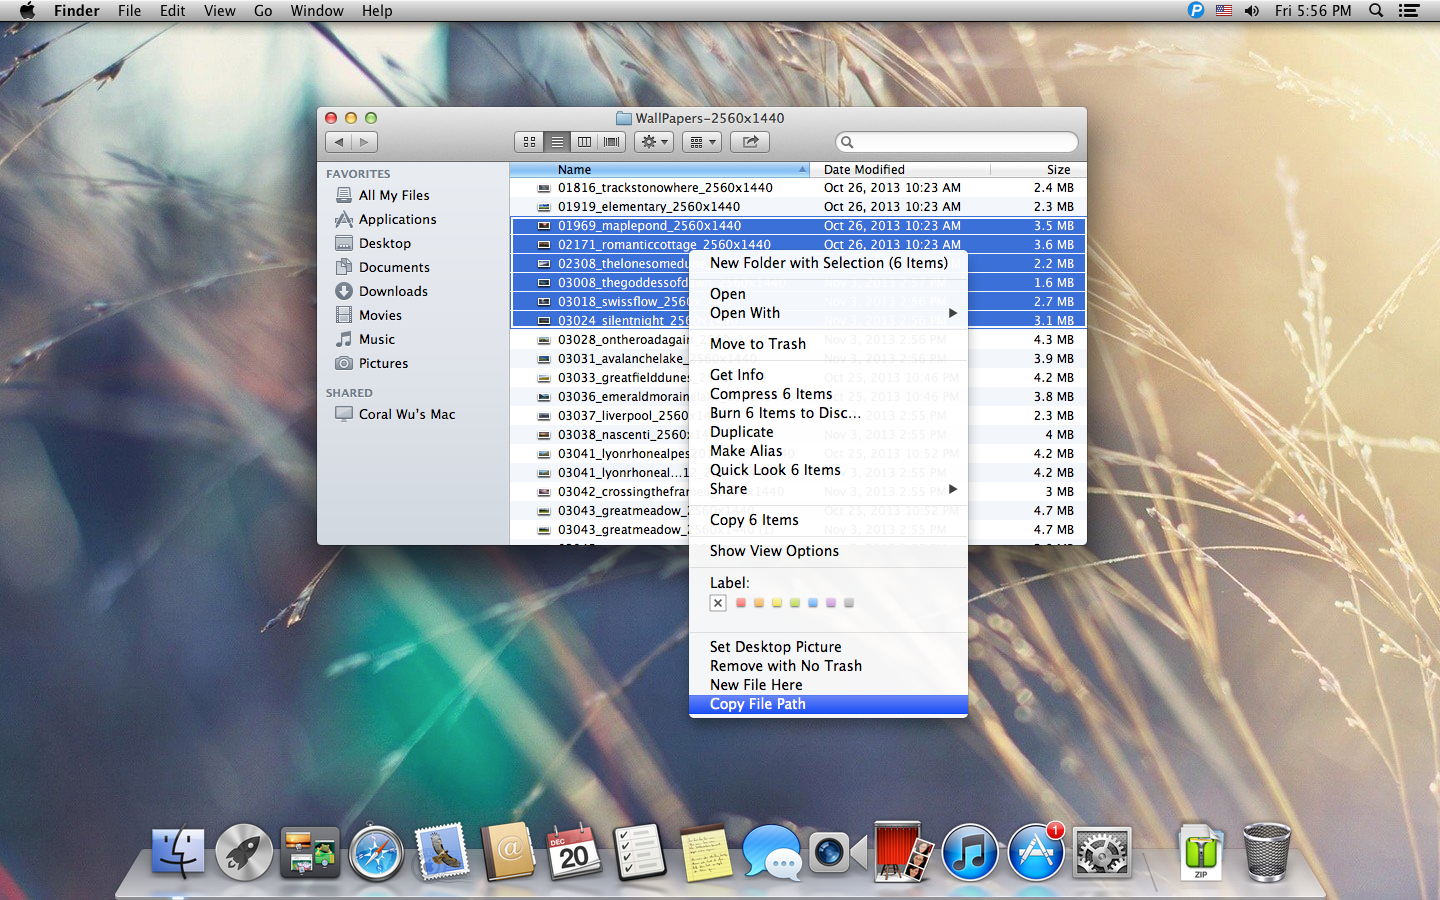Choose Compress 6 Items from the context menu
The width and height of the screenshot is (1440, 900).
coord(770,394)
